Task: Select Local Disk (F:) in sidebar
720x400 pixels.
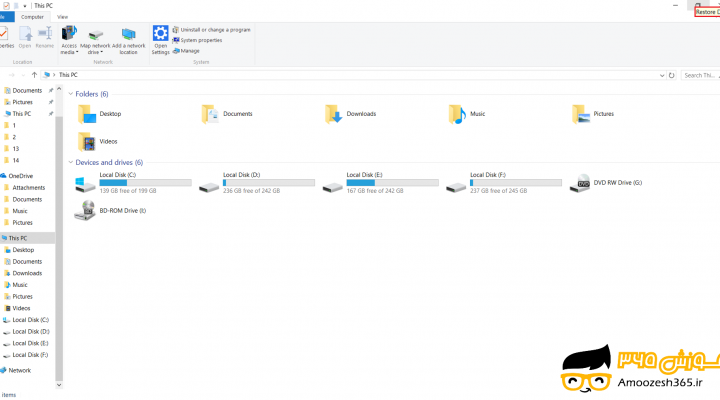Action: tap(30, 355)
